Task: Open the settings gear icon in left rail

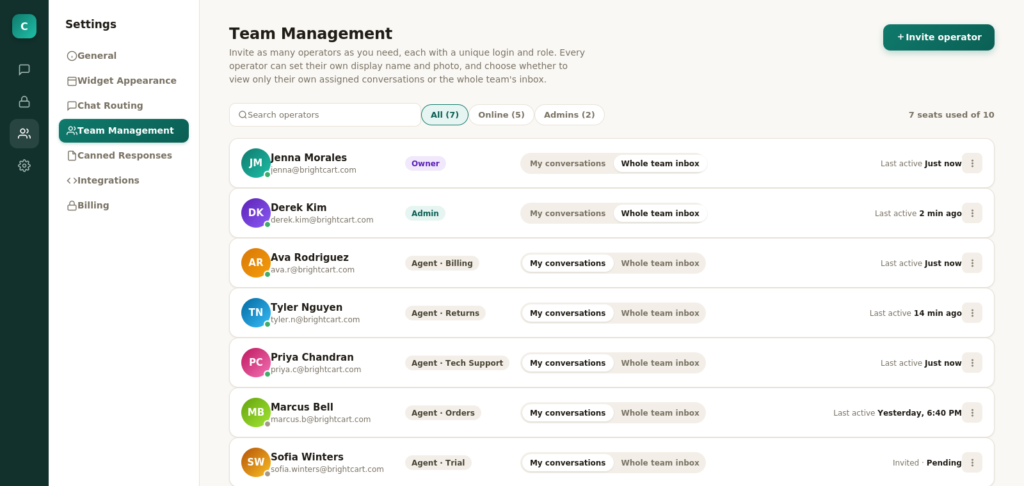Action: pyautogui.click(x=24, y=166)
